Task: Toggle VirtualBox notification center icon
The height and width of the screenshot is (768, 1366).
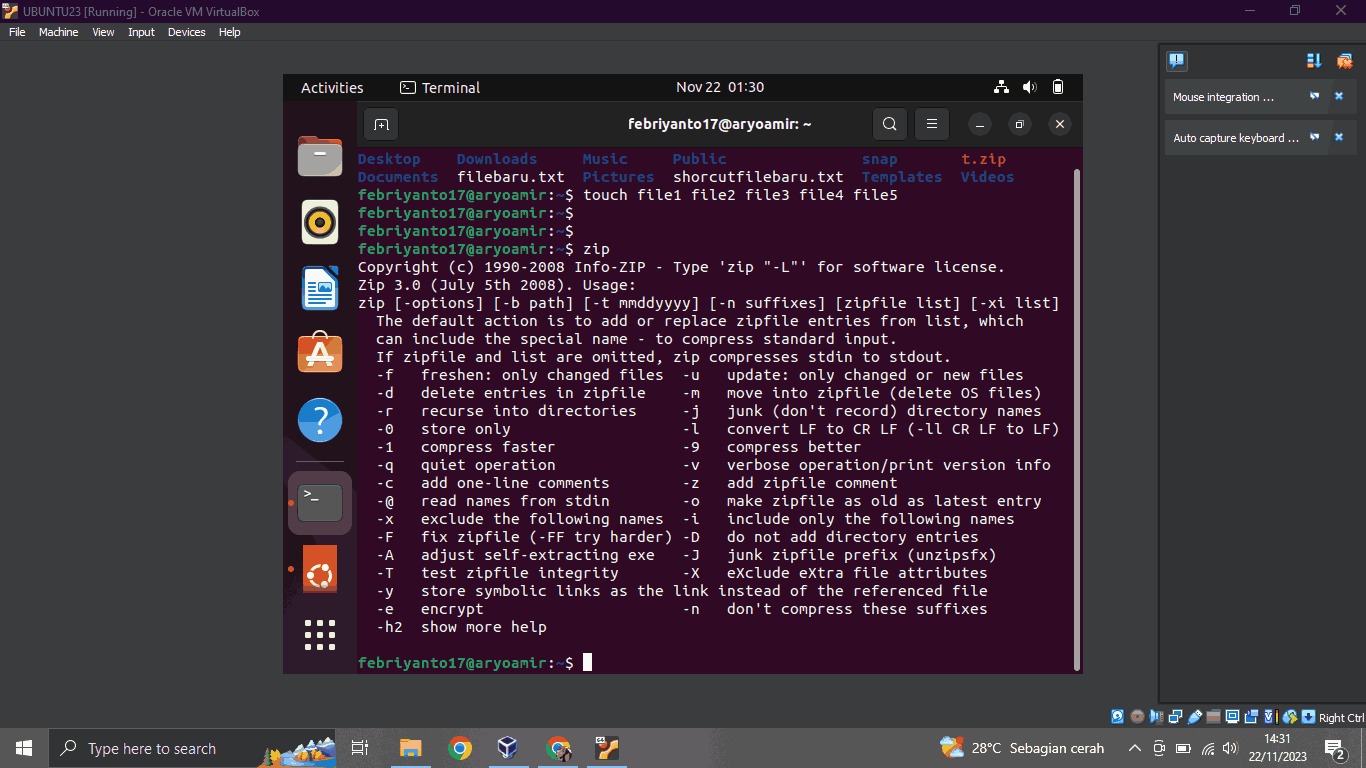Action: tap(1177, 61)
